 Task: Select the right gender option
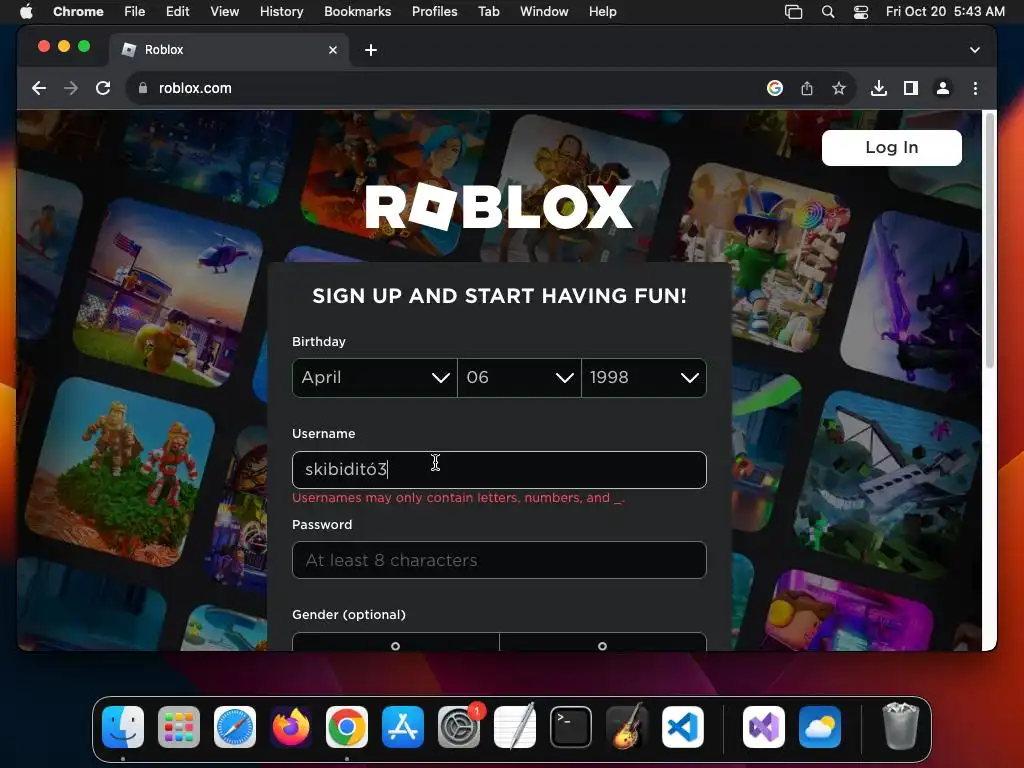tap(603, 642)
